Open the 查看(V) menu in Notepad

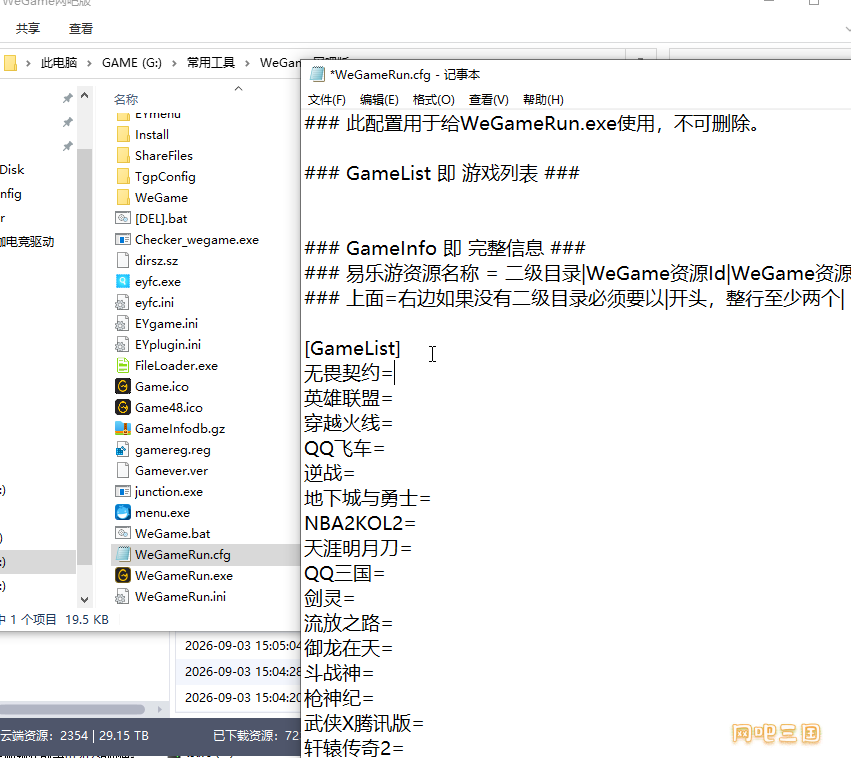tap(489, 100)
